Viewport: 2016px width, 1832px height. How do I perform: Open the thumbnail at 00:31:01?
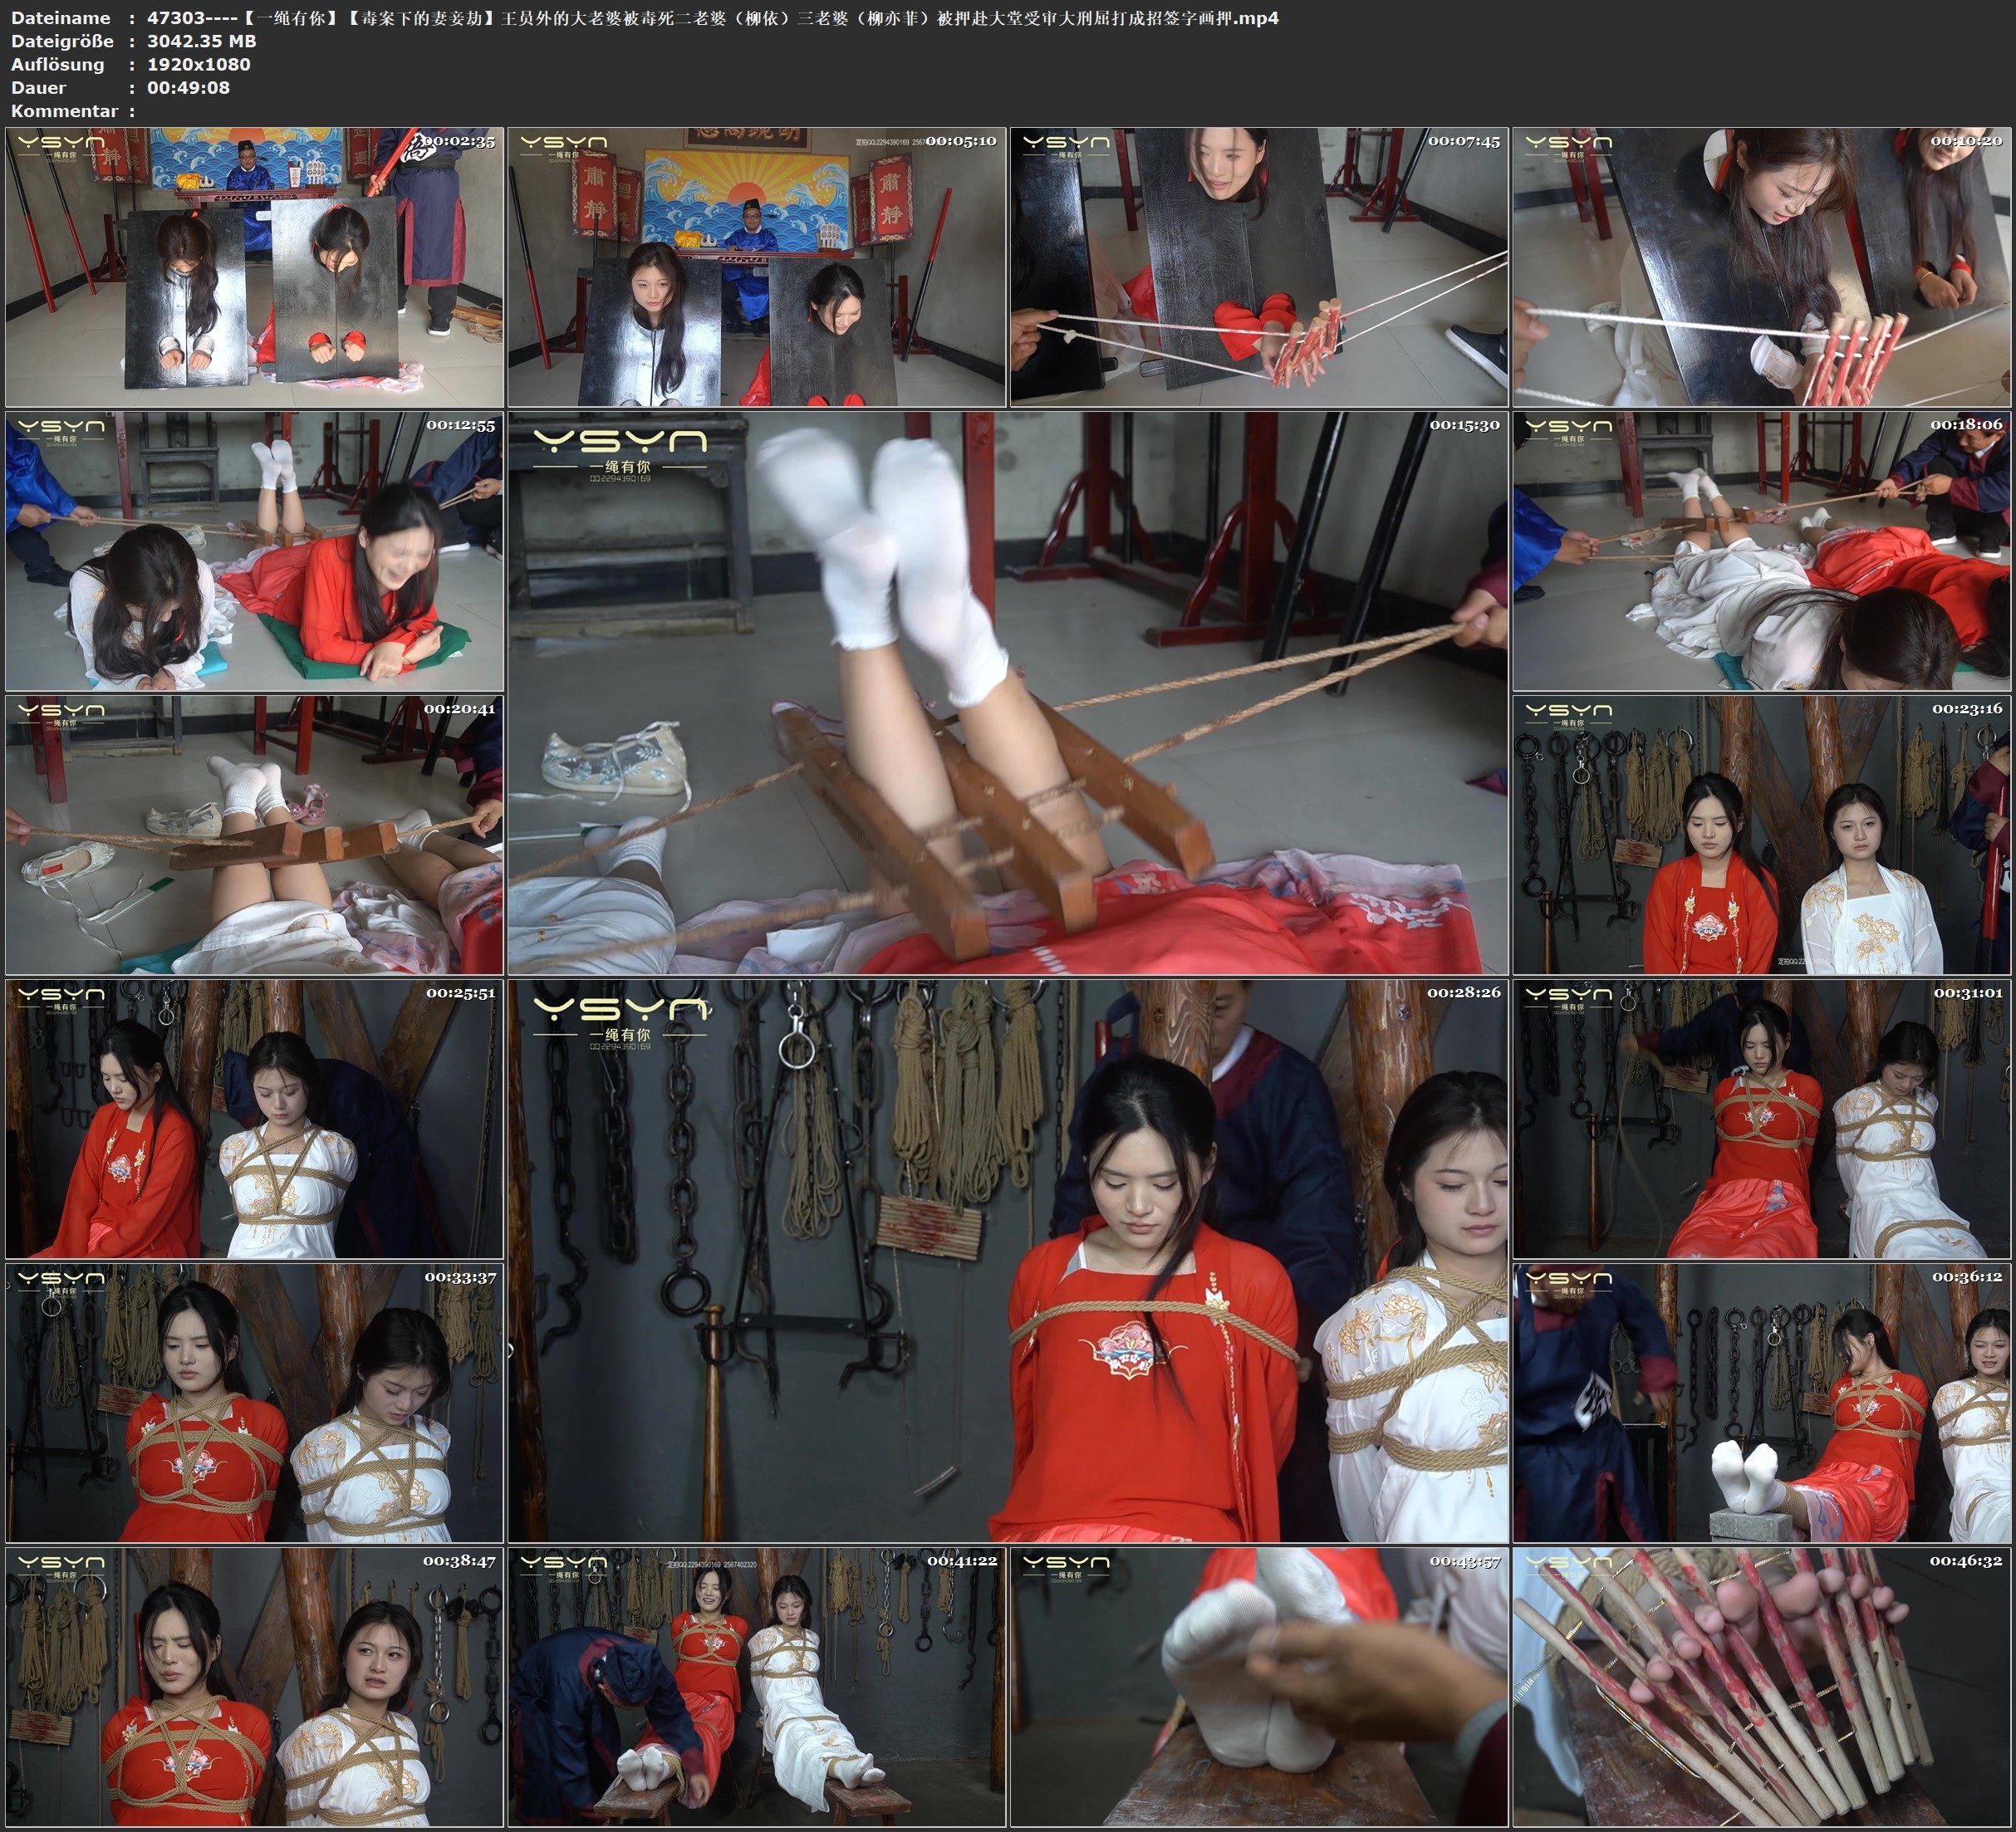pos(1761,1118)
